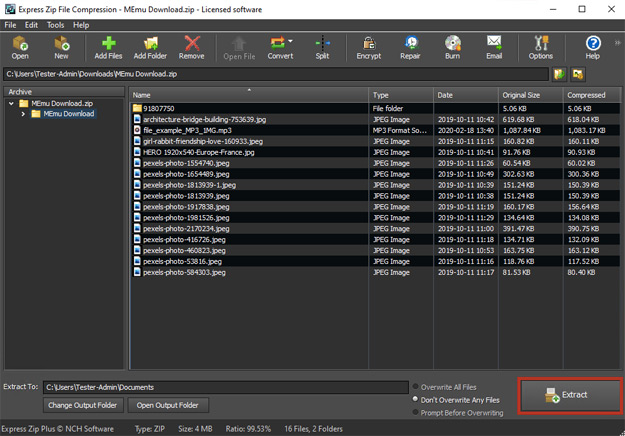Click the Change Output Folder button
This screenshot has height=436, width=625.
point(83,405)
